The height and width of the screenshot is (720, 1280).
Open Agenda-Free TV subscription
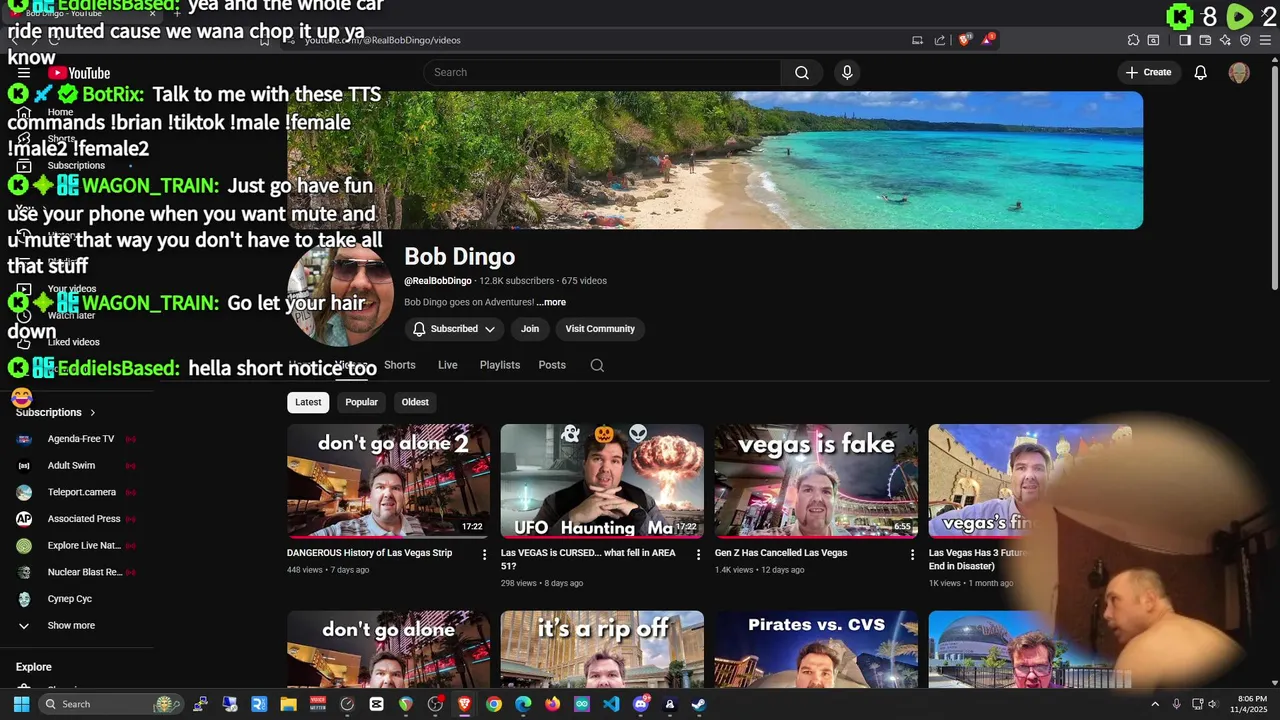point(78,439)
